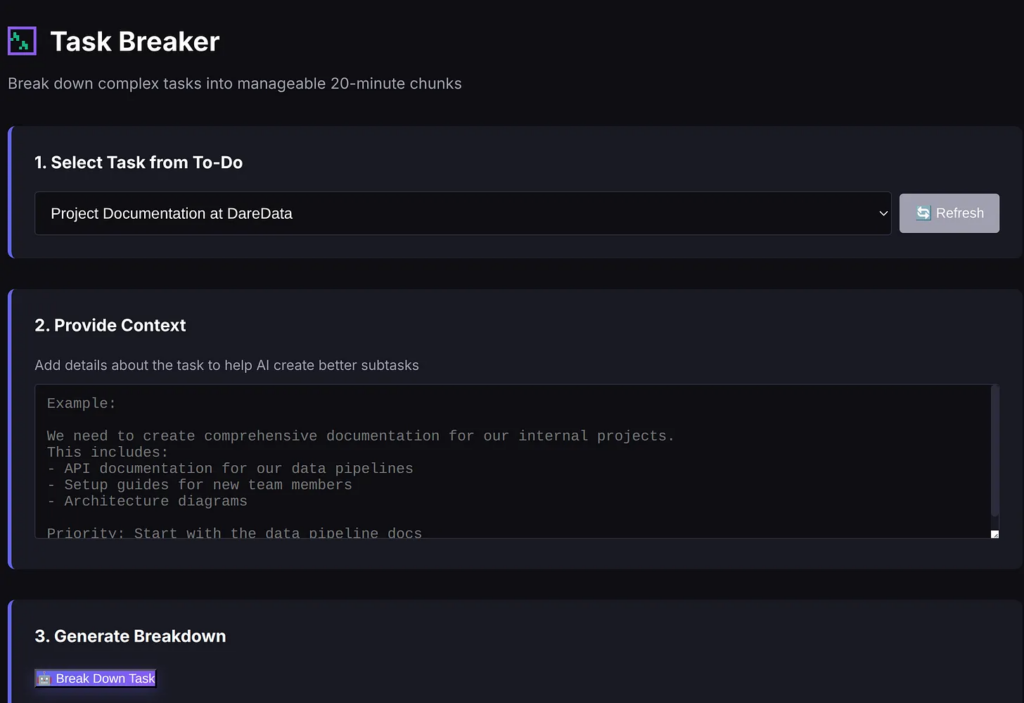
Task: Click the dropdown chevron beside DareData task
Action: [882, 213]
